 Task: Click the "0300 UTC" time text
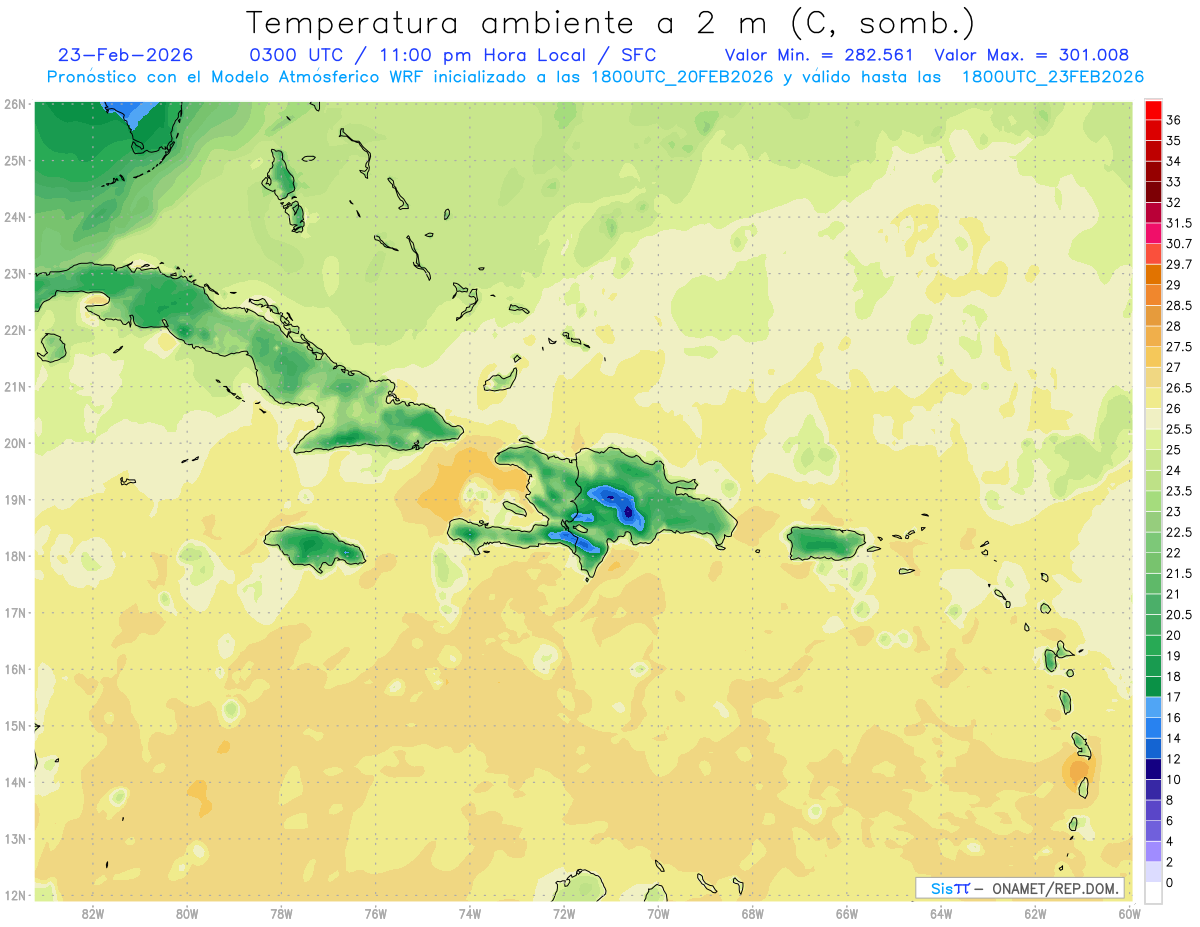(x=296, y=55)
